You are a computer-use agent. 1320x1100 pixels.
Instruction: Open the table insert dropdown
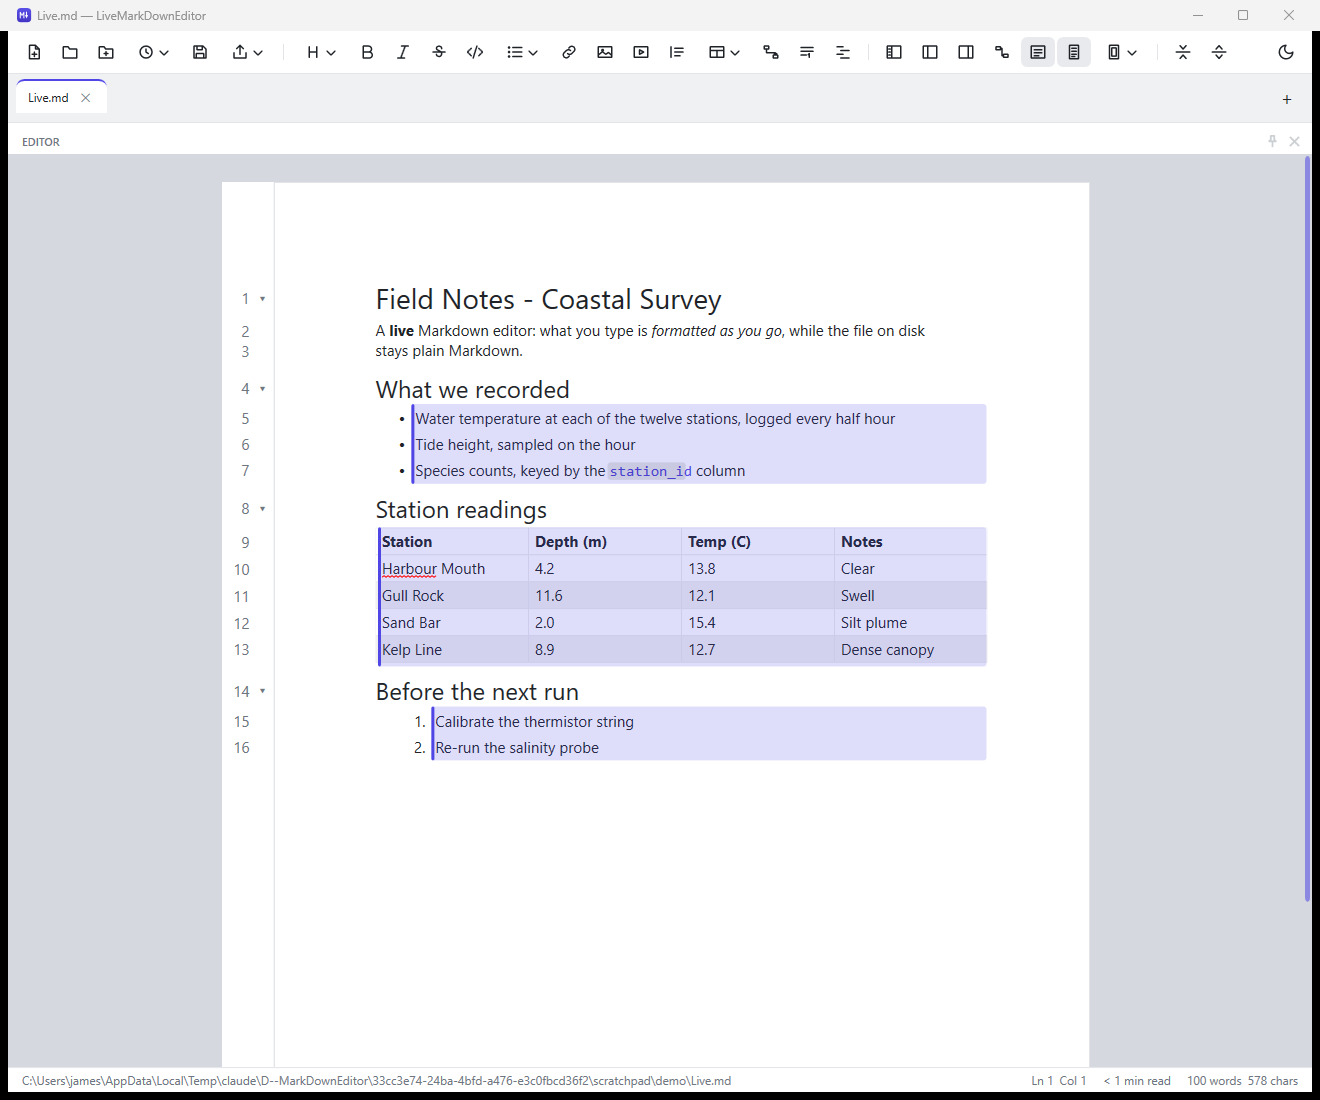[x=724, y=52]
